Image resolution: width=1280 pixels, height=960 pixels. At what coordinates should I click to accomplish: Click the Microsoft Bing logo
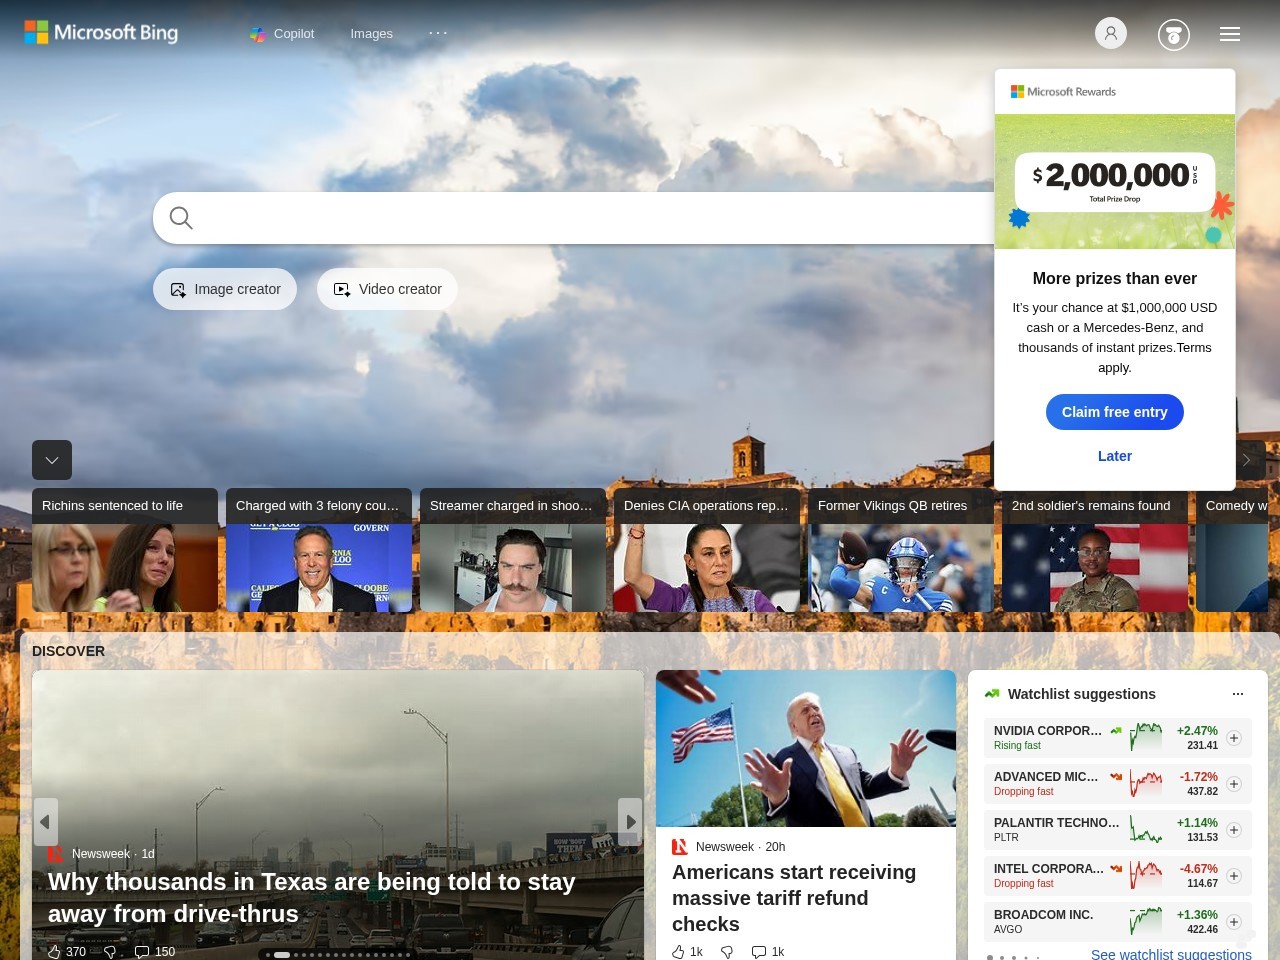101,33
